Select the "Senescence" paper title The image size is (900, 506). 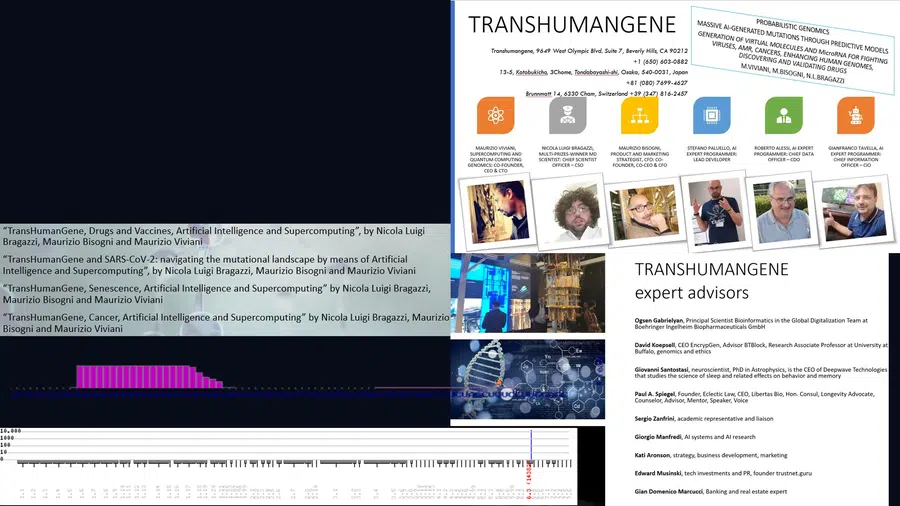216,294
